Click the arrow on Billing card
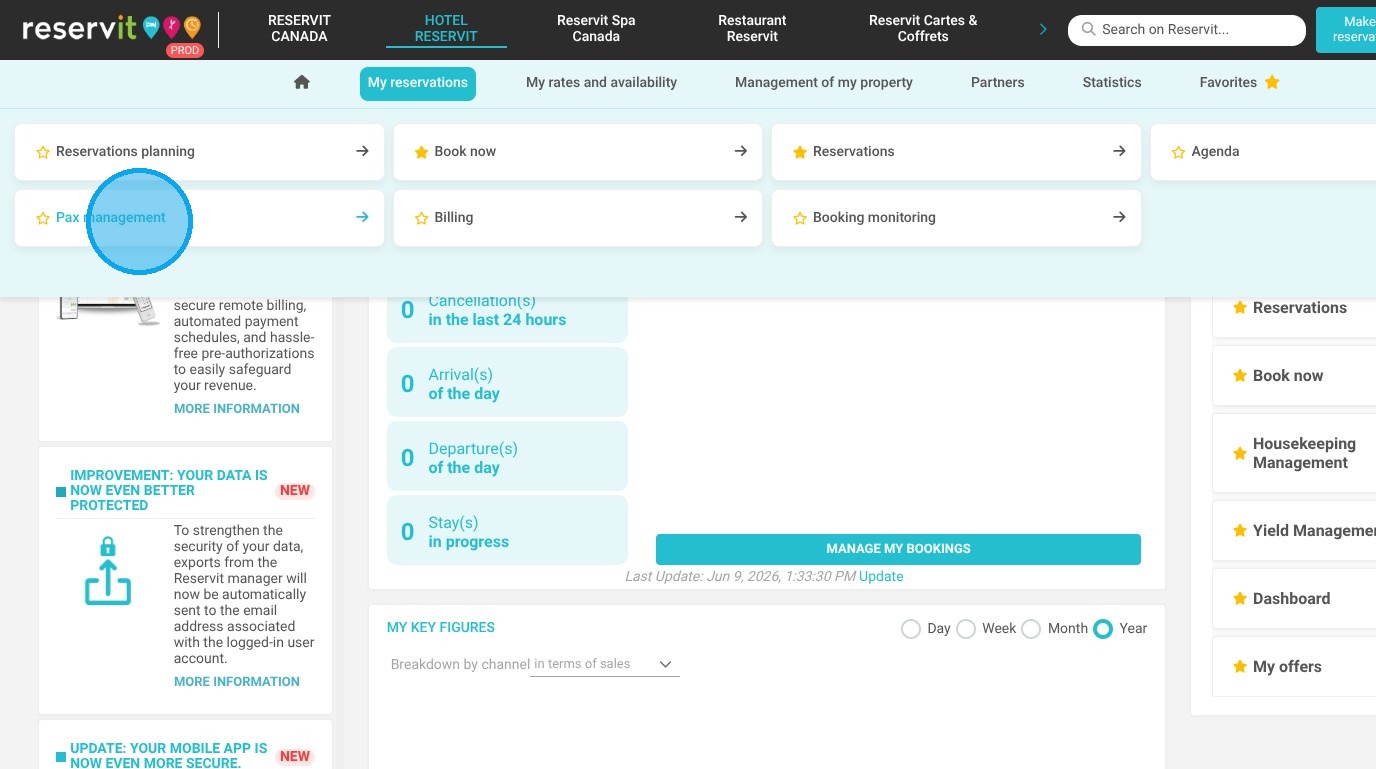The height and width of the screenshot is (769, 1376). point(741,217)
